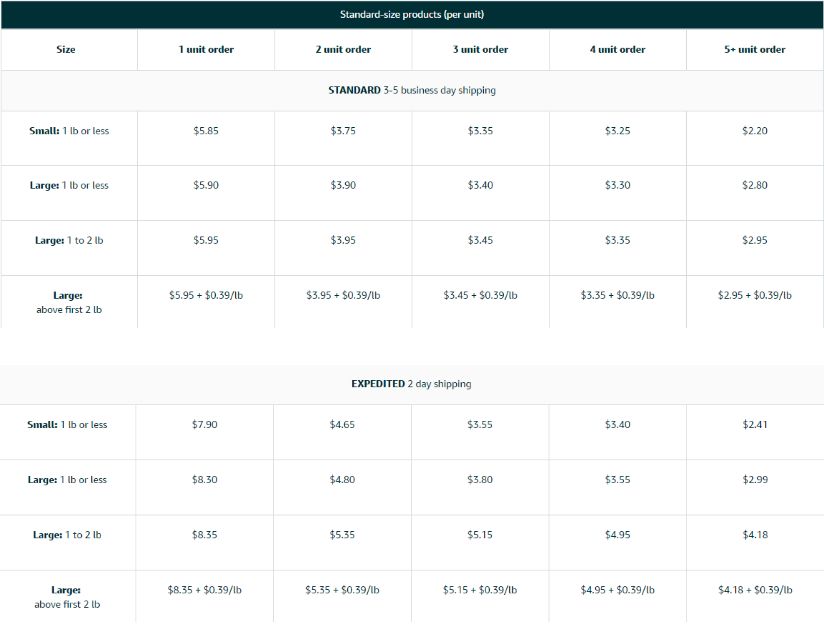
Task: Select the $7.90 expedited small price
Action: click(204, 425)
